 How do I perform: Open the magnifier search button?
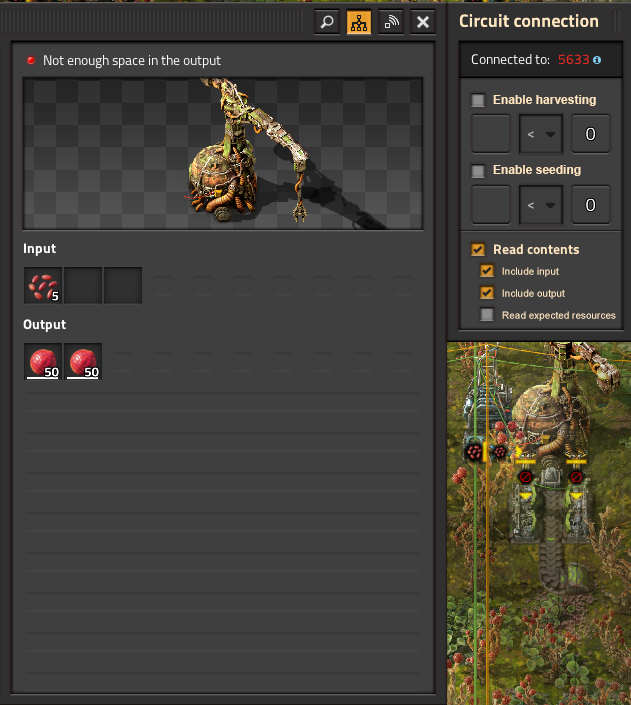tap(327, 22)
